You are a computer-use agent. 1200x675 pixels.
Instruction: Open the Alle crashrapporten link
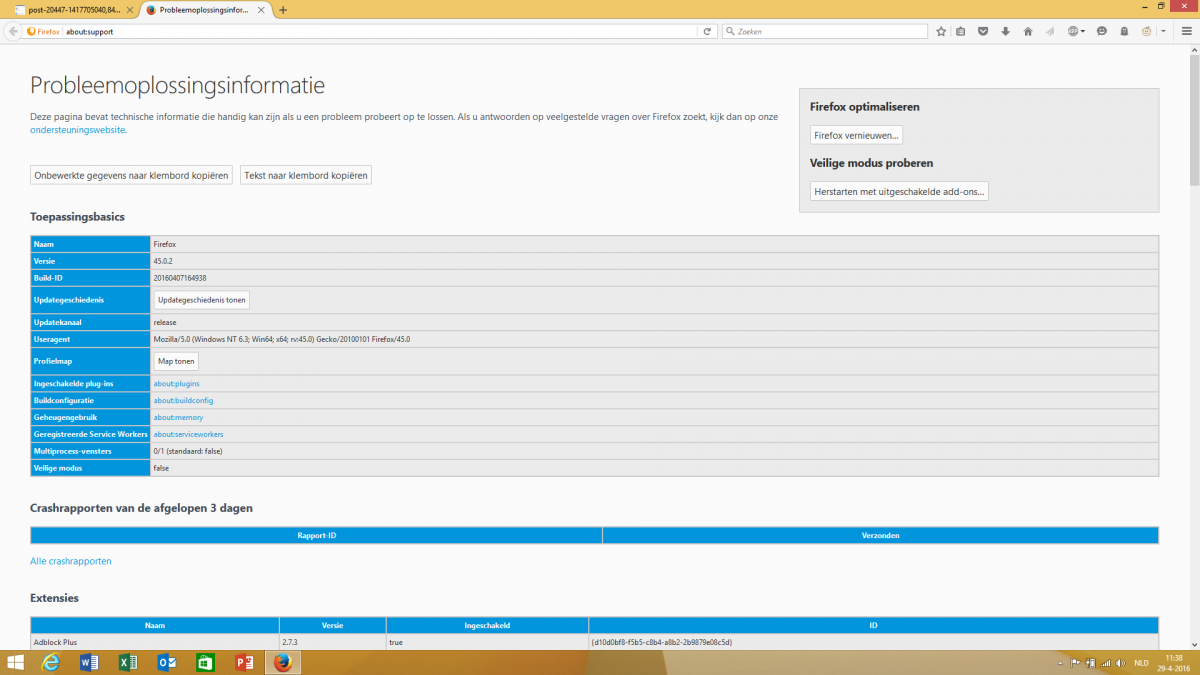[x=71, y=561]
